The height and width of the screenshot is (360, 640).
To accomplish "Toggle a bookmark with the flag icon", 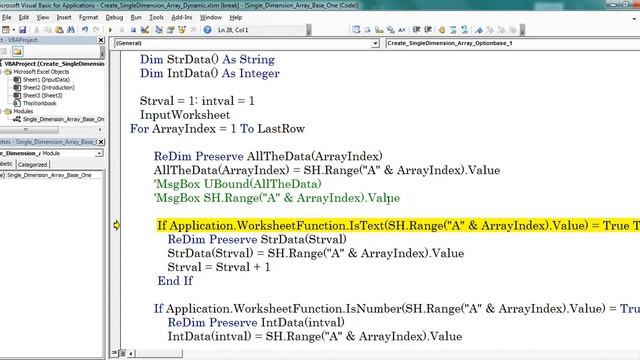I will pyautogui.click(x=478, y=30).
